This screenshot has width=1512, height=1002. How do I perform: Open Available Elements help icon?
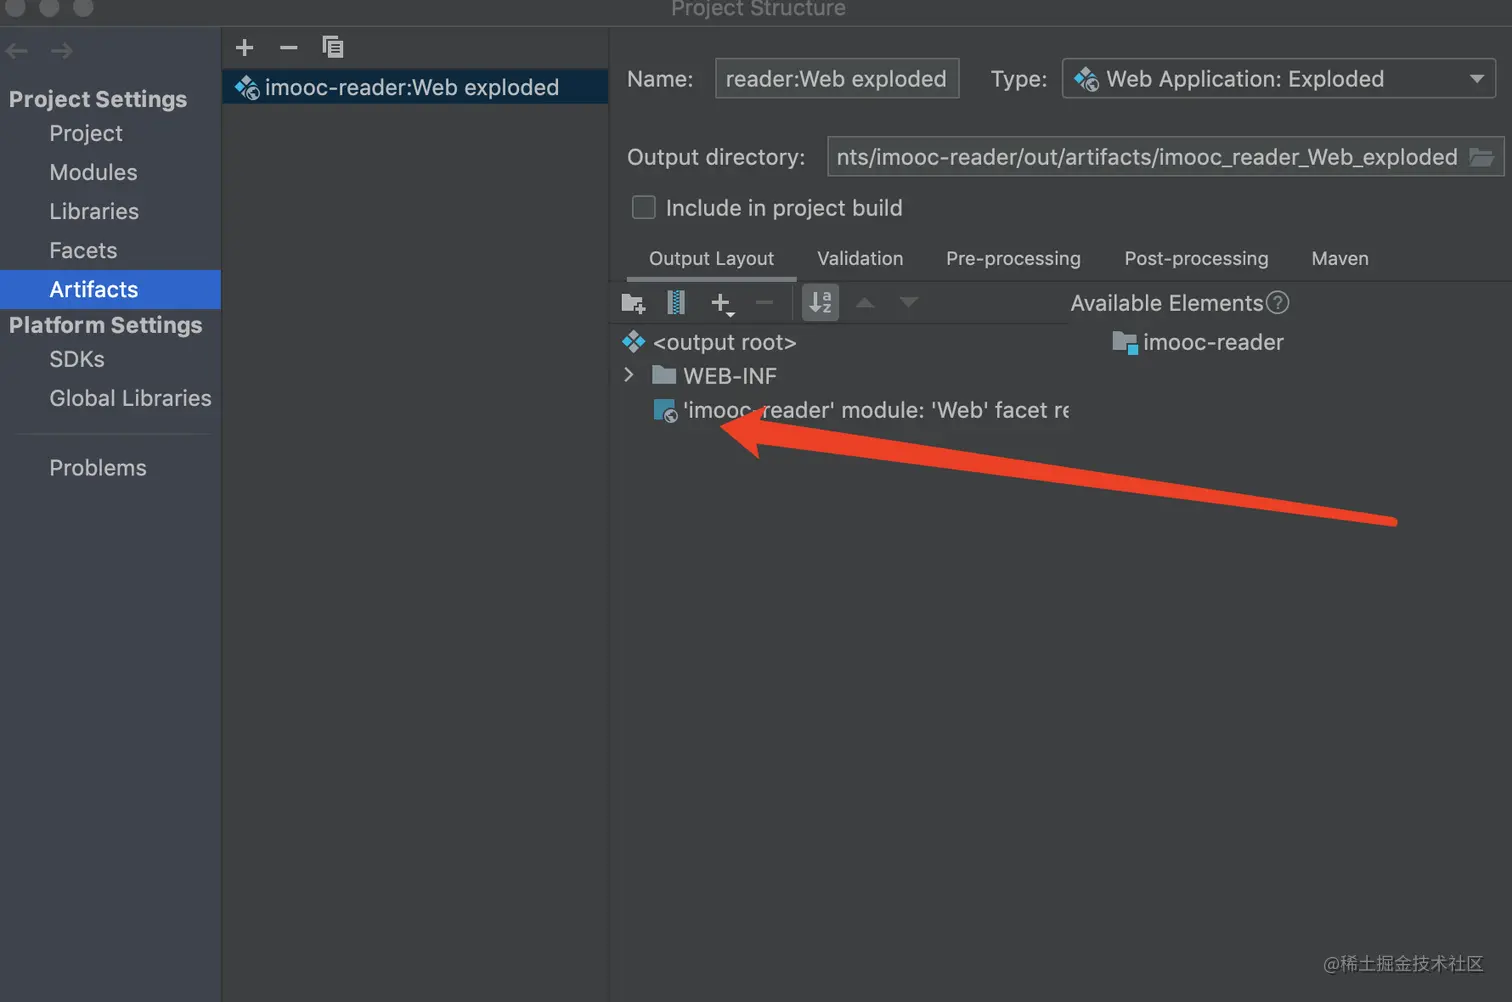click(1278, 302)
